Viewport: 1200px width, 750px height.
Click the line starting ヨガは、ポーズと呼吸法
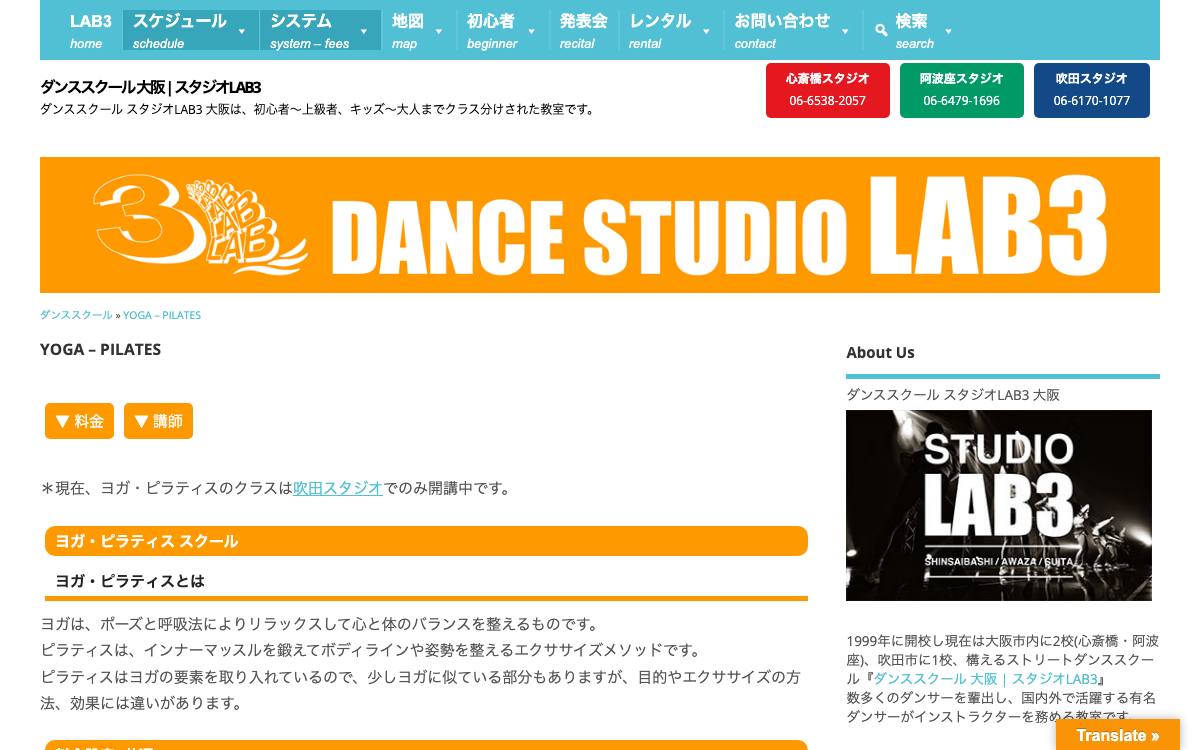click(x=320, y=624)
